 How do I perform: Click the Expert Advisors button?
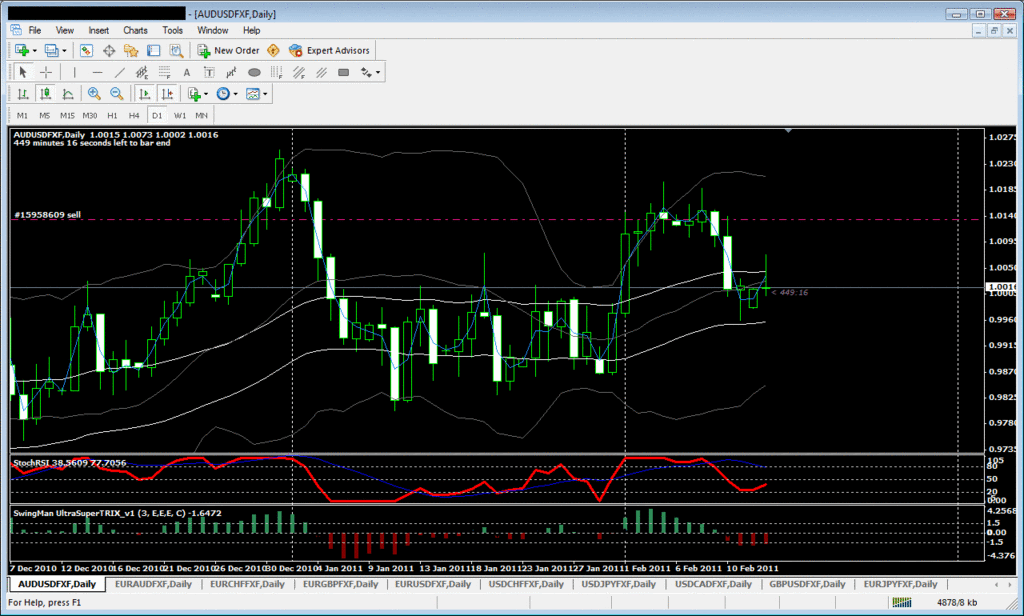click(x=330, y=50)
